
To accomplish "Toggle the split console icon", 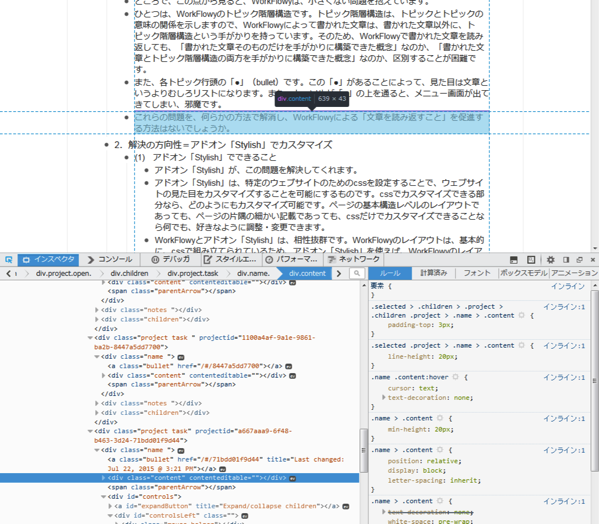I will coord(514,260).
